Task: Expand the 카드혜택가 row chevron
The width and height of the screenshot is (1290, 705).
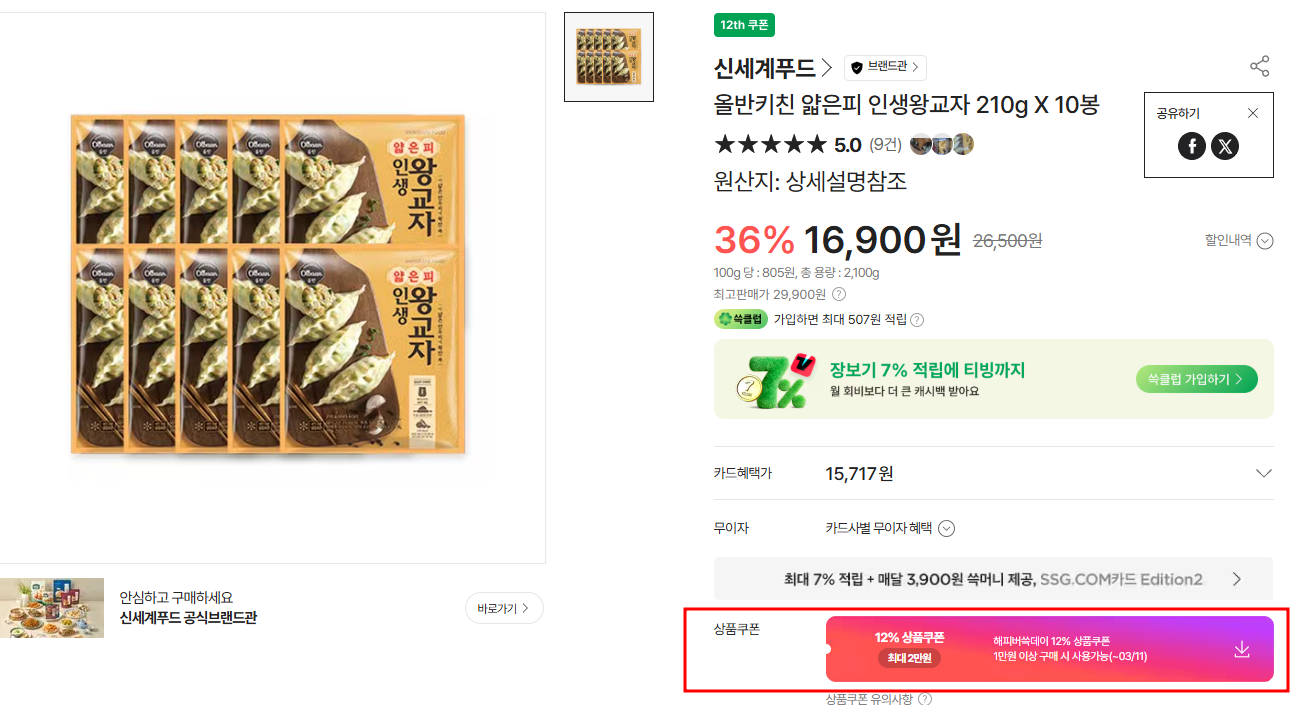Action: [1263, 473]
